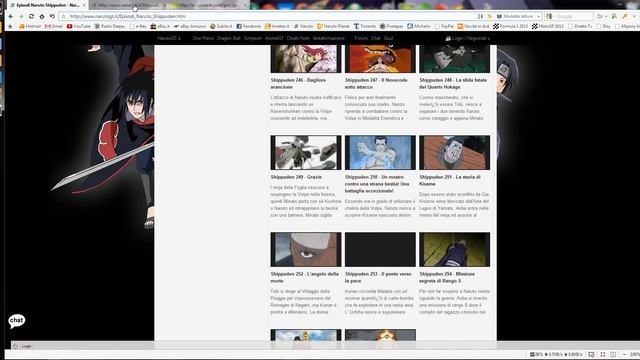Open Hotmail bookmark

coord(30,26)
